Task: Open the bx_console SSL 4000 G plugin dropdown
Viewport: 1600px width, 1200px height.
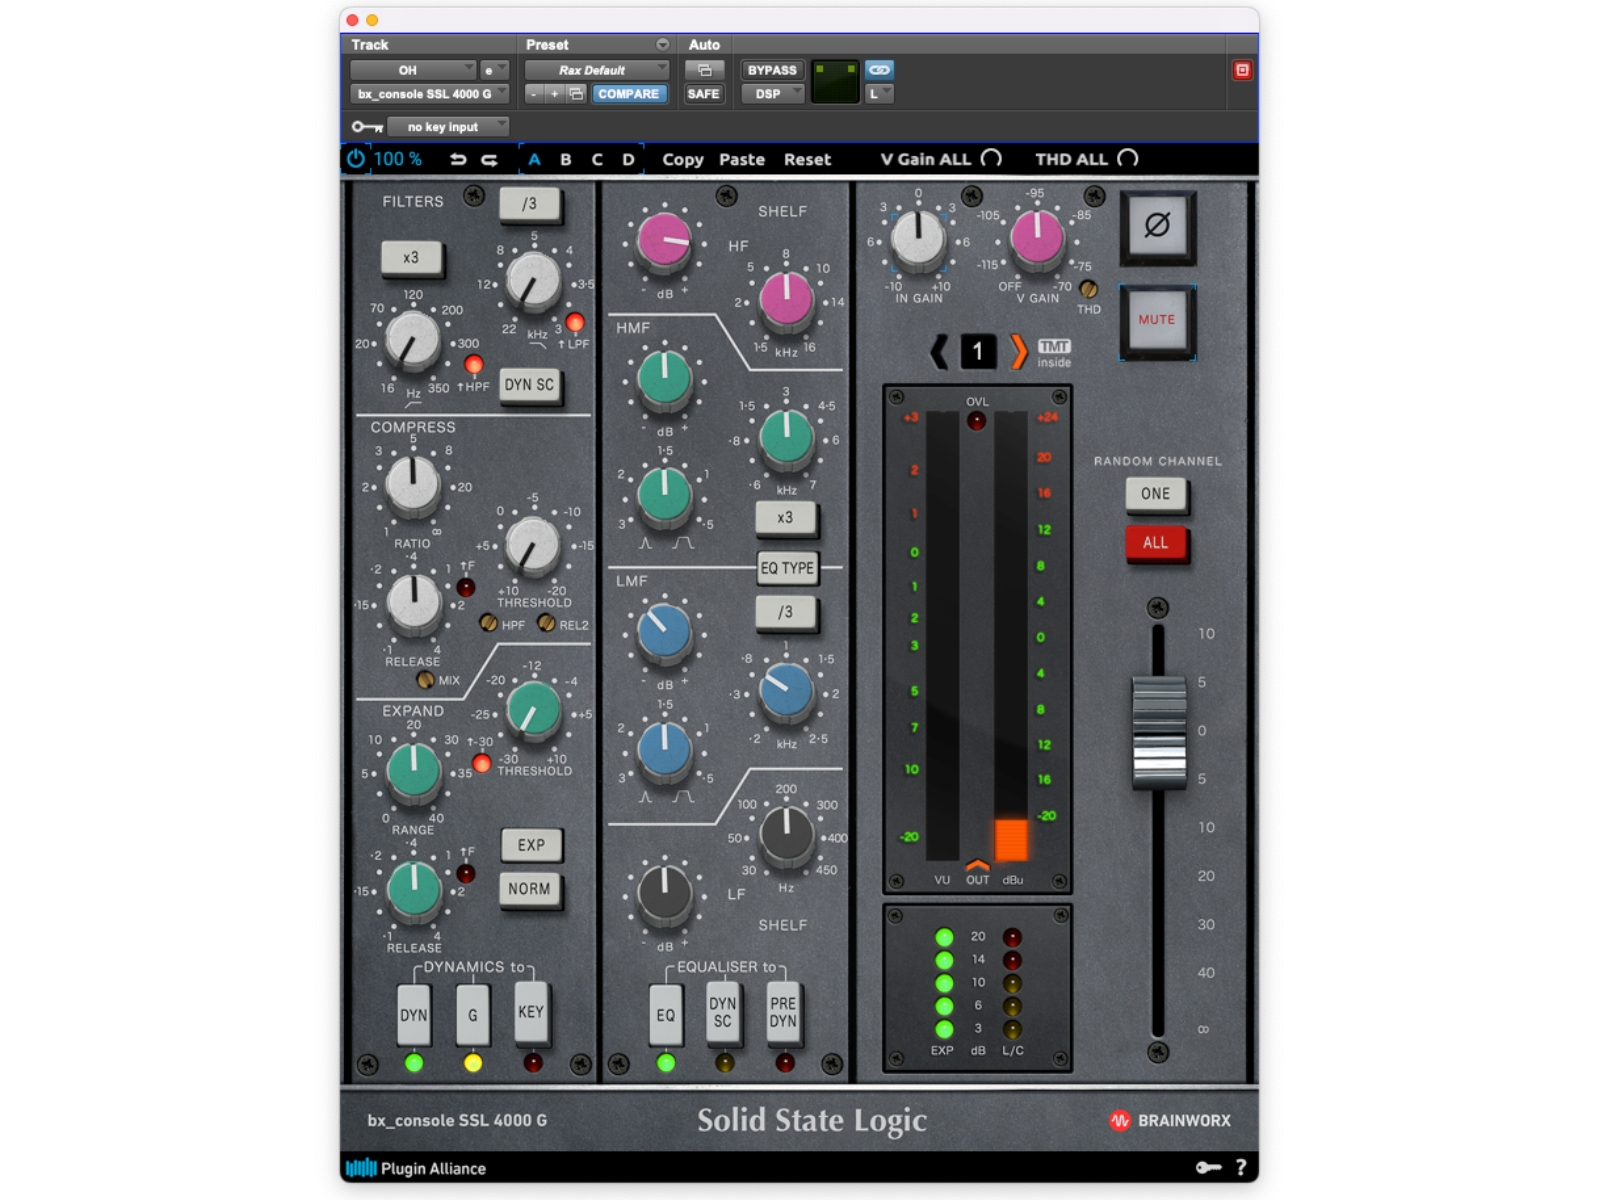Action: [430, 94]
